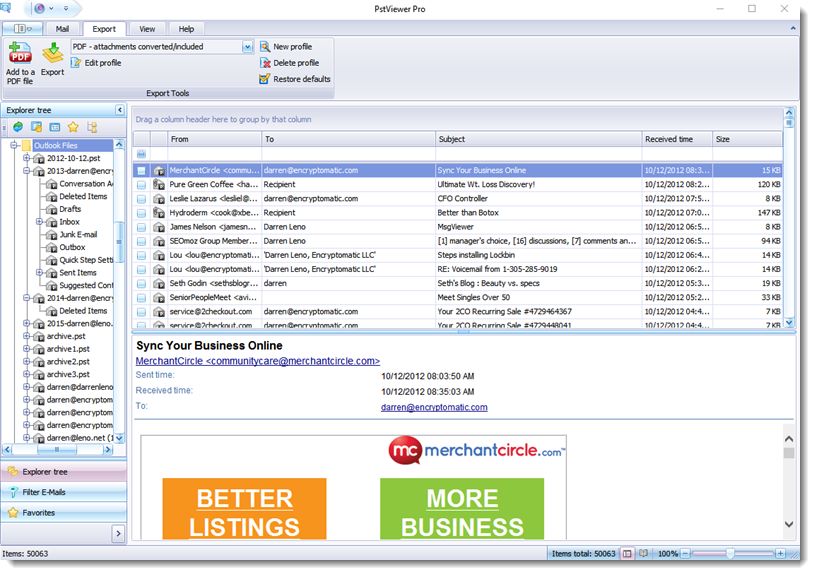The width and height of the screenshot is (815, 575).
Task: Select the Junk E-mail folder
Action: pos(78,234)
